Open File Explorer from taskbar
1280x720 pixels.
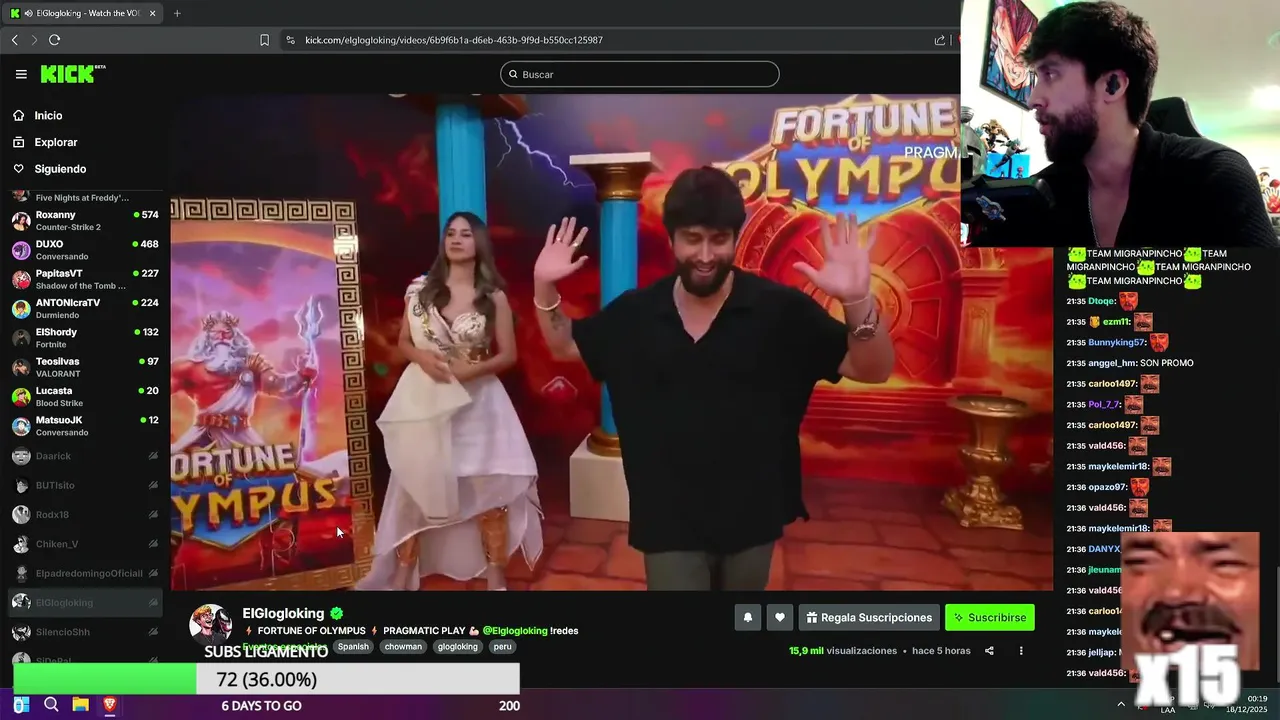coord(80,705)
